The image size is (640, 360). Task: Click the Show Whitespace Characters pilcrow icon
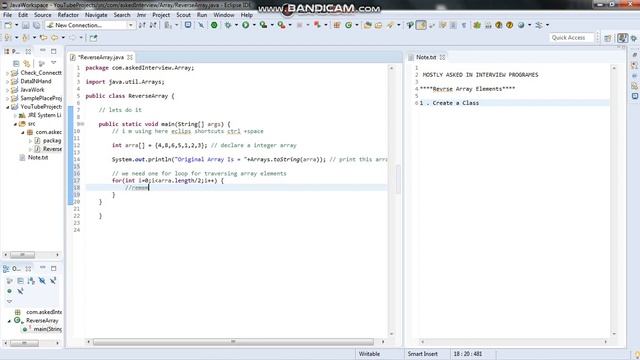point(464,25)
